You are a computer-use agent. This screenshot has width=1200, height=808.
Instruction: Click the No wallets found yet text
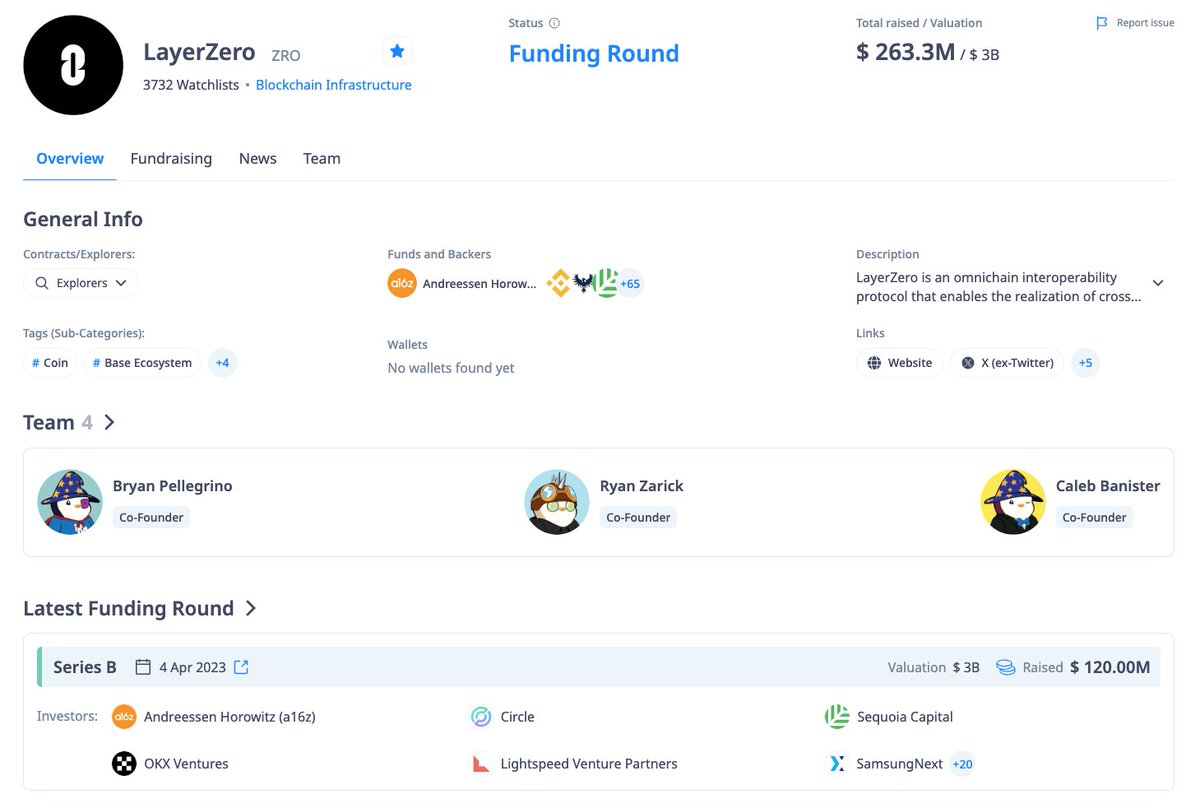coord(451,368)
